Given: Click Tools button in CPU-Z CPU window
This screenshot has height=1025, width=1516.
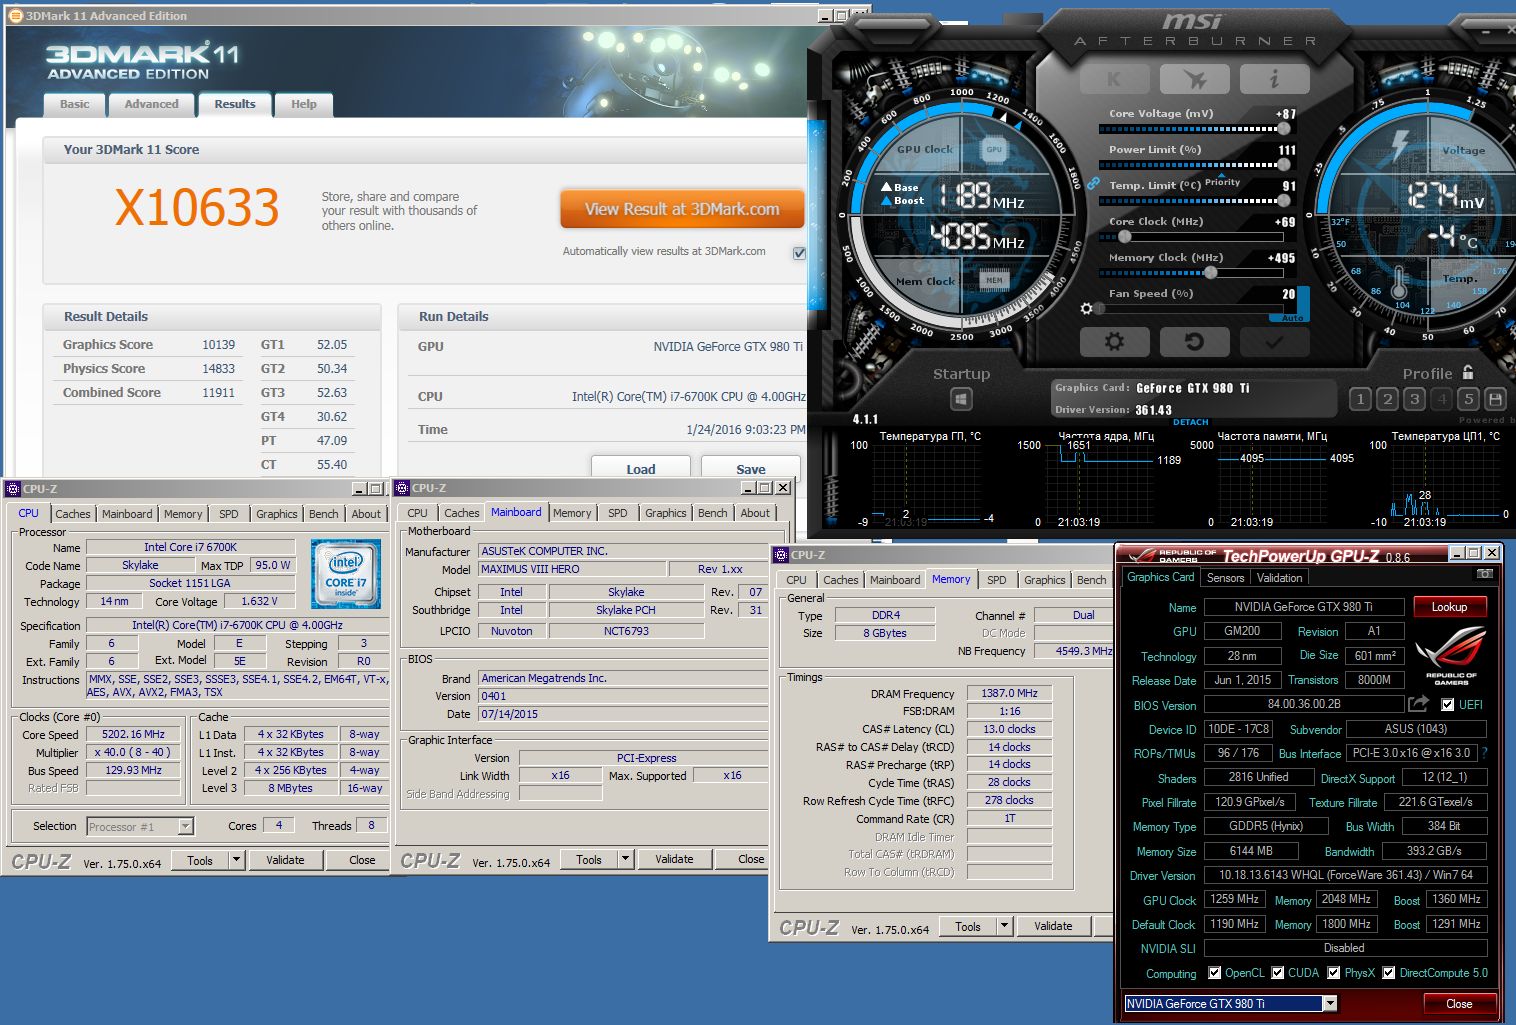Looking at the screenshot, I should [200, 860].
